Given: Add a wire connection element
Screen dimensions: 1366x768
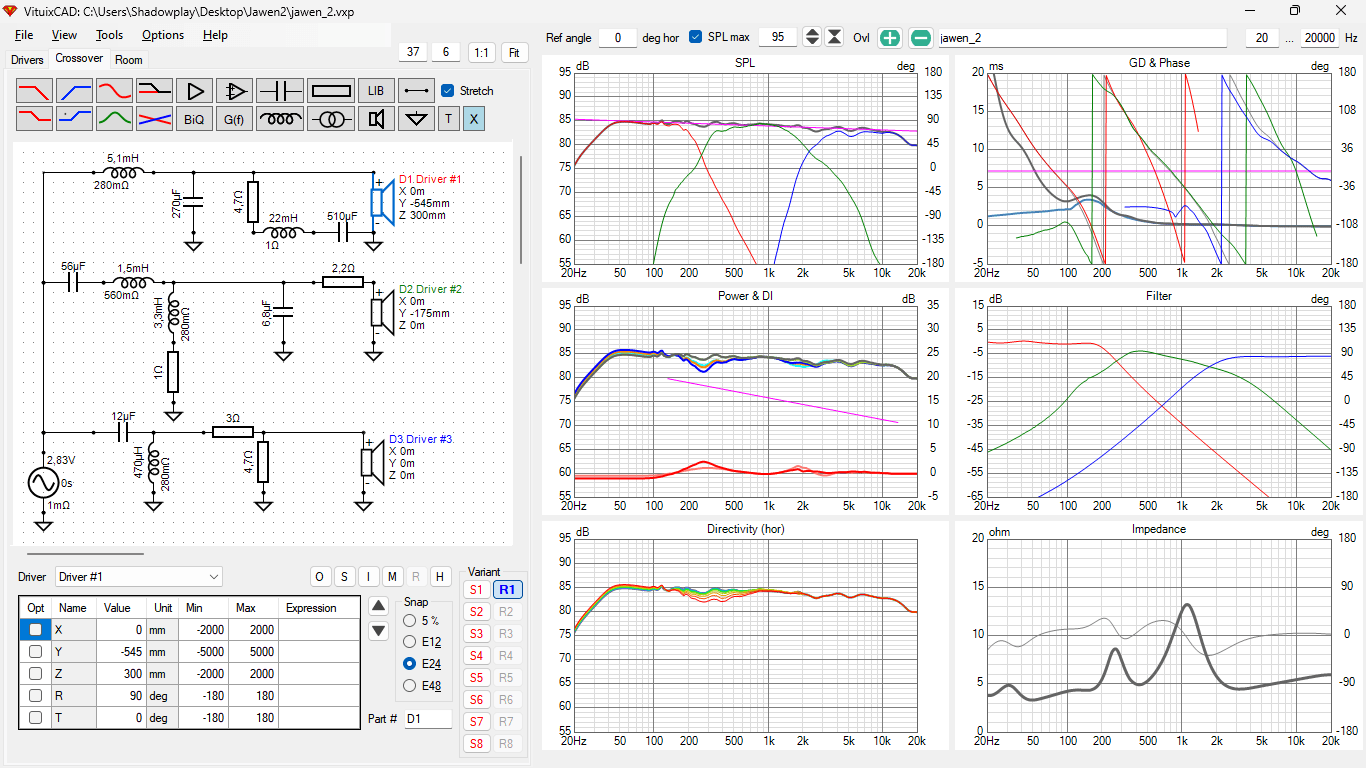Looking at the screenshot, I should [x=416, y=90].
